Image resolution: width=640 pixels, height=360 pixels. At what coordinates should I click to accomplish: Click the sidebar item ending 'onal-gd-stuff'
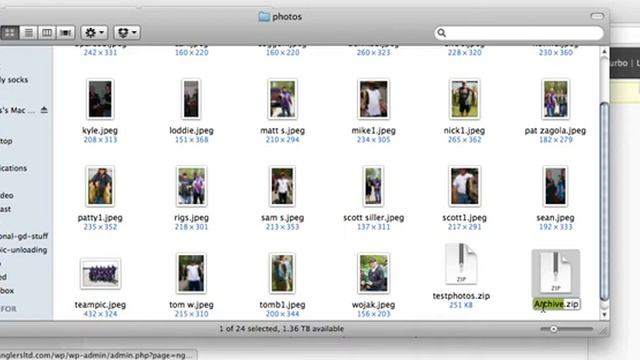coord(24,236)
